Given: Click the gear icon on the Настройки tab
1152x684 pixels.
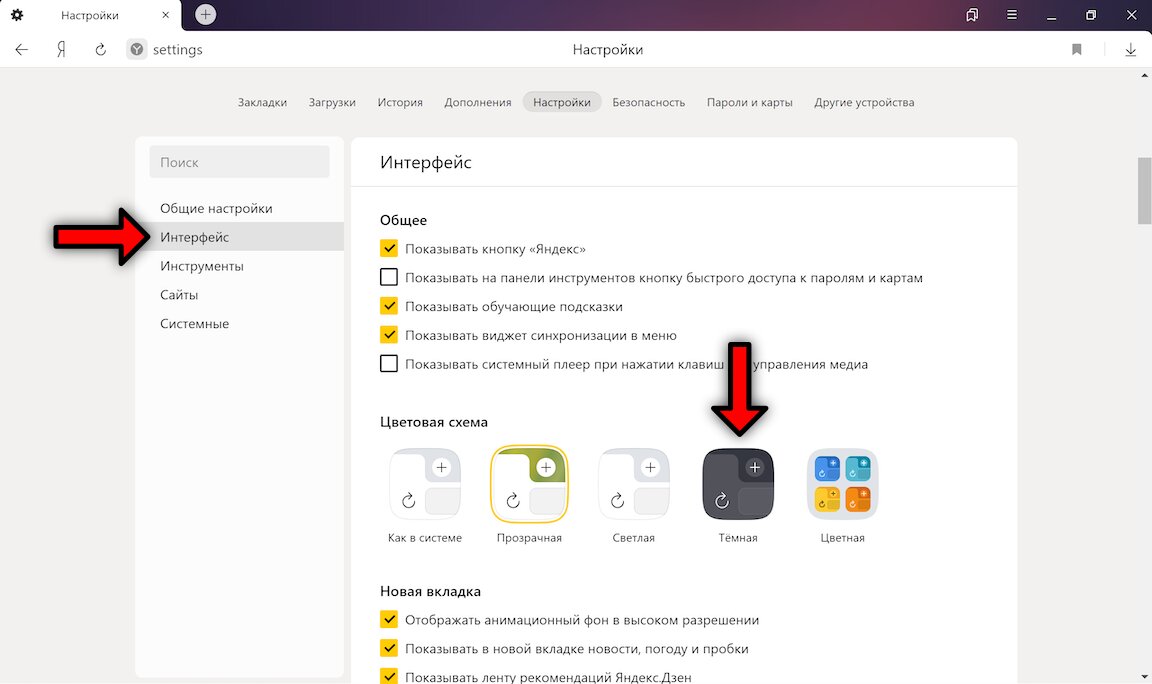Looking at the screenshot, I should [17, 15].
